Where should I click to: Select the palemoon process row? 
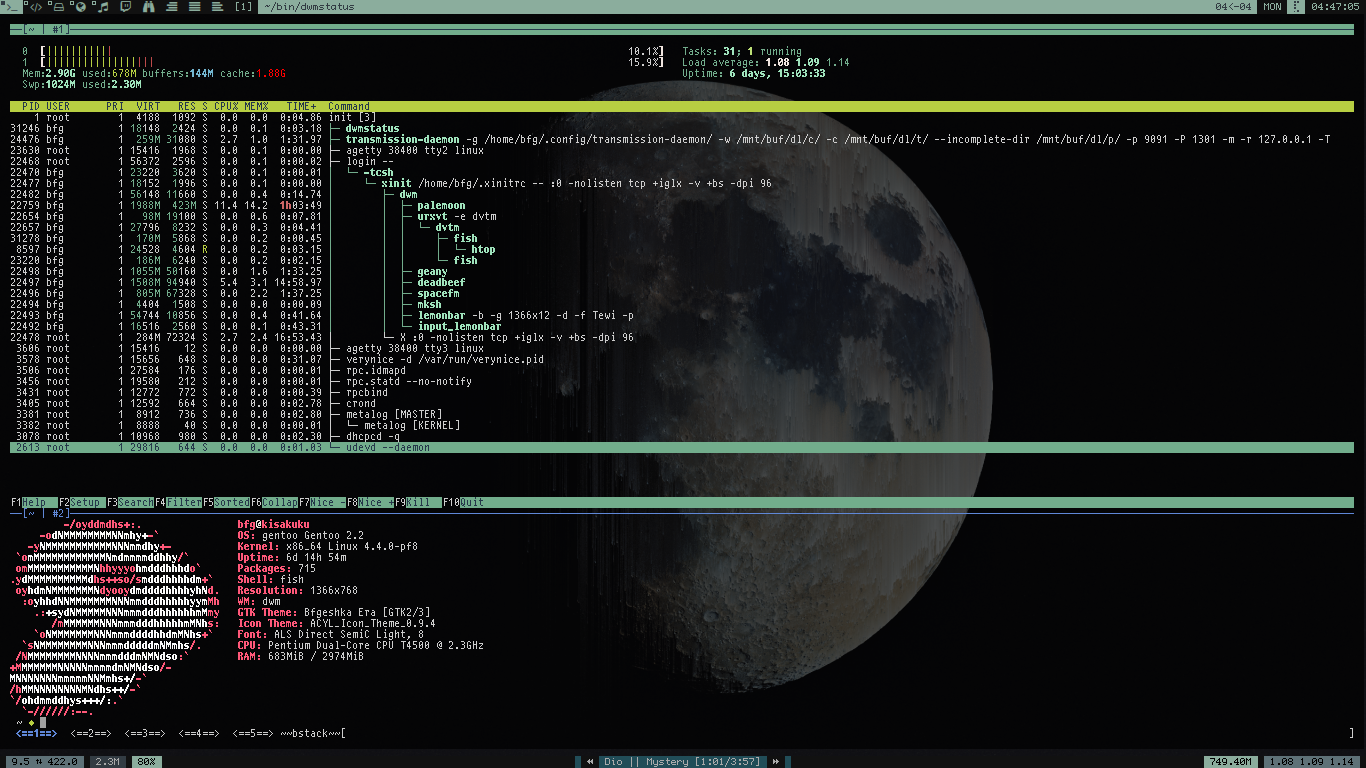(440, 206)
